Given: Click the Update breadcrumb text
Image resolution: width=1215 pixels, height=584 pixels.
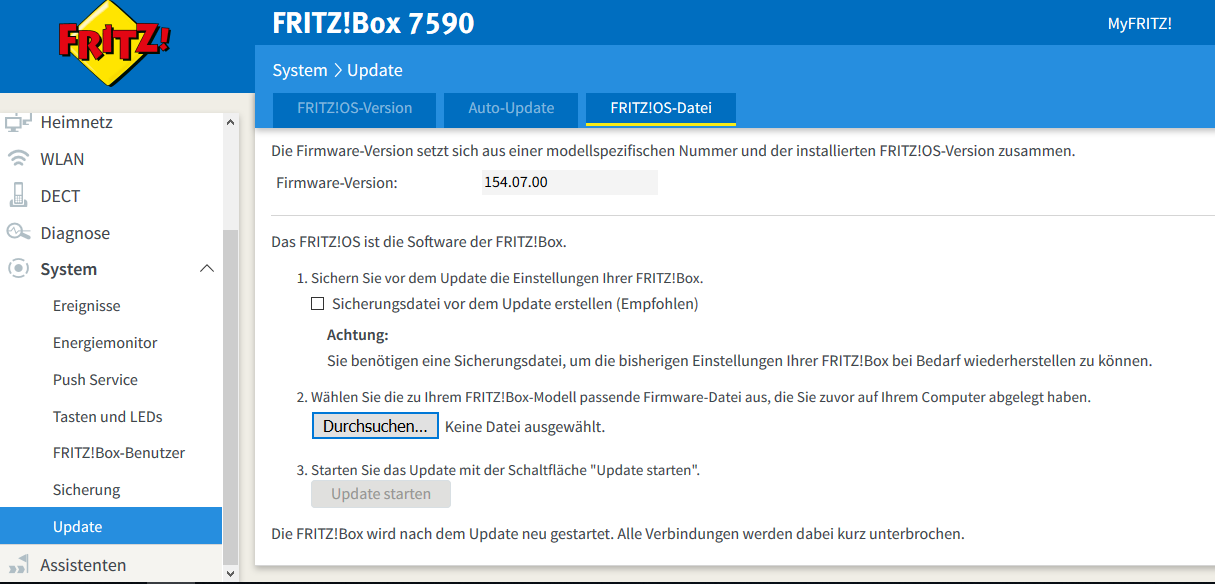Looking at the screenshot, I should point(375,70).
